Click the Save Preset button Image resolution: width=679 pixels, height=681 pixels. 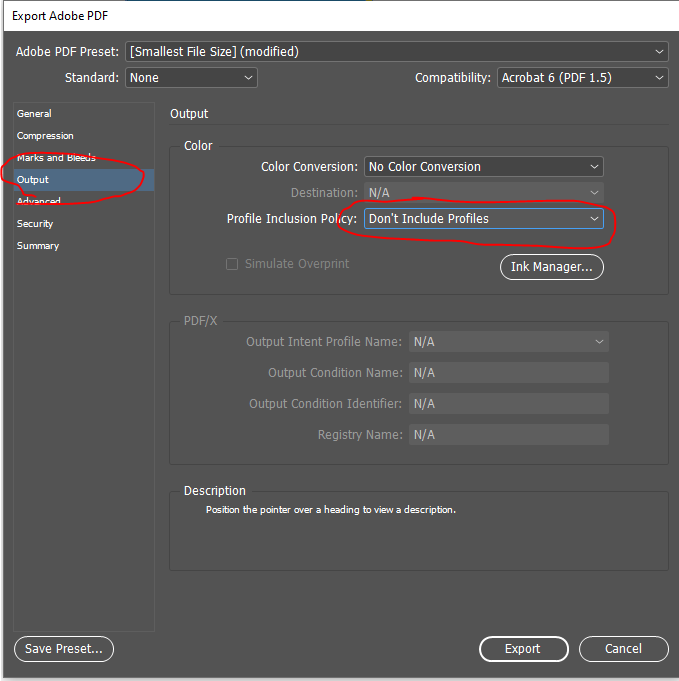(64, 649)
